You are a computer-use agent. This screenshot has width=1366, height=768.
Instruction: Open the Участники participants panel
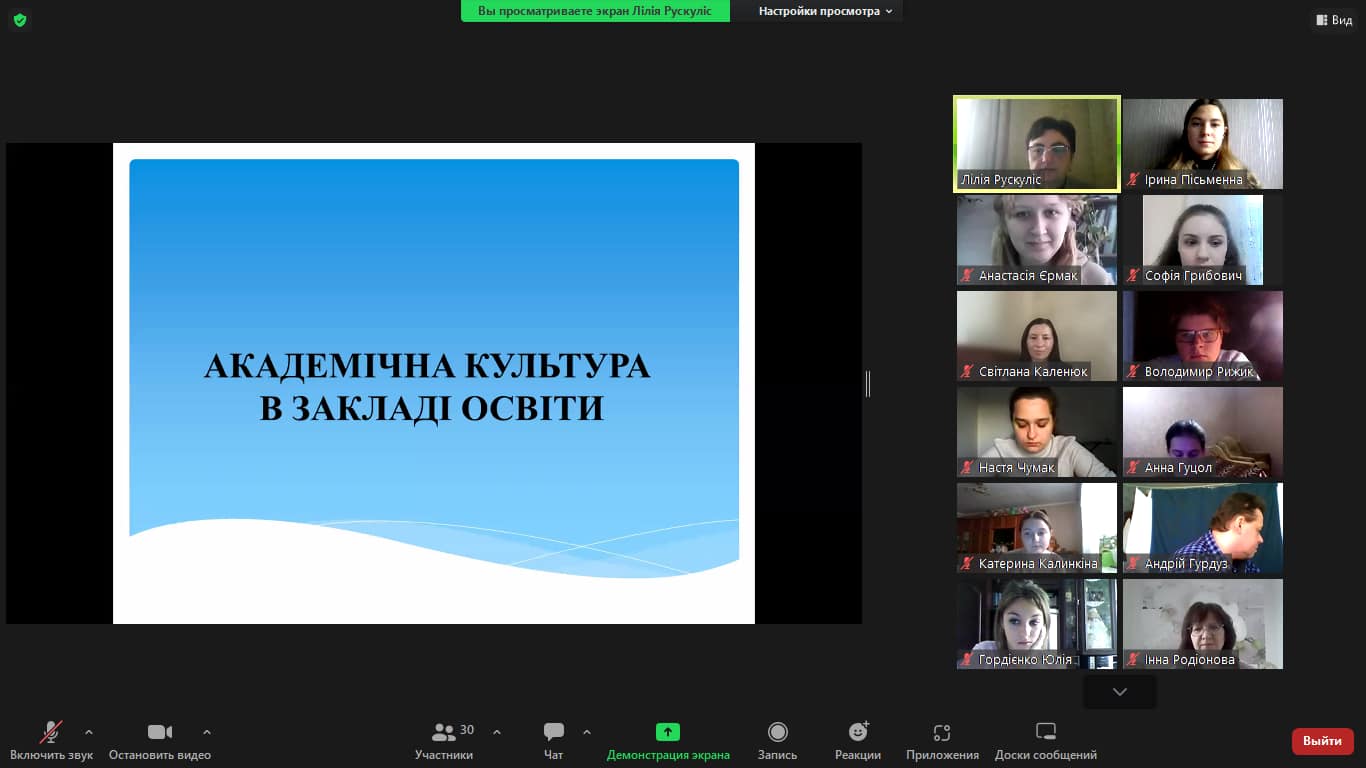(x=444, y=741)
